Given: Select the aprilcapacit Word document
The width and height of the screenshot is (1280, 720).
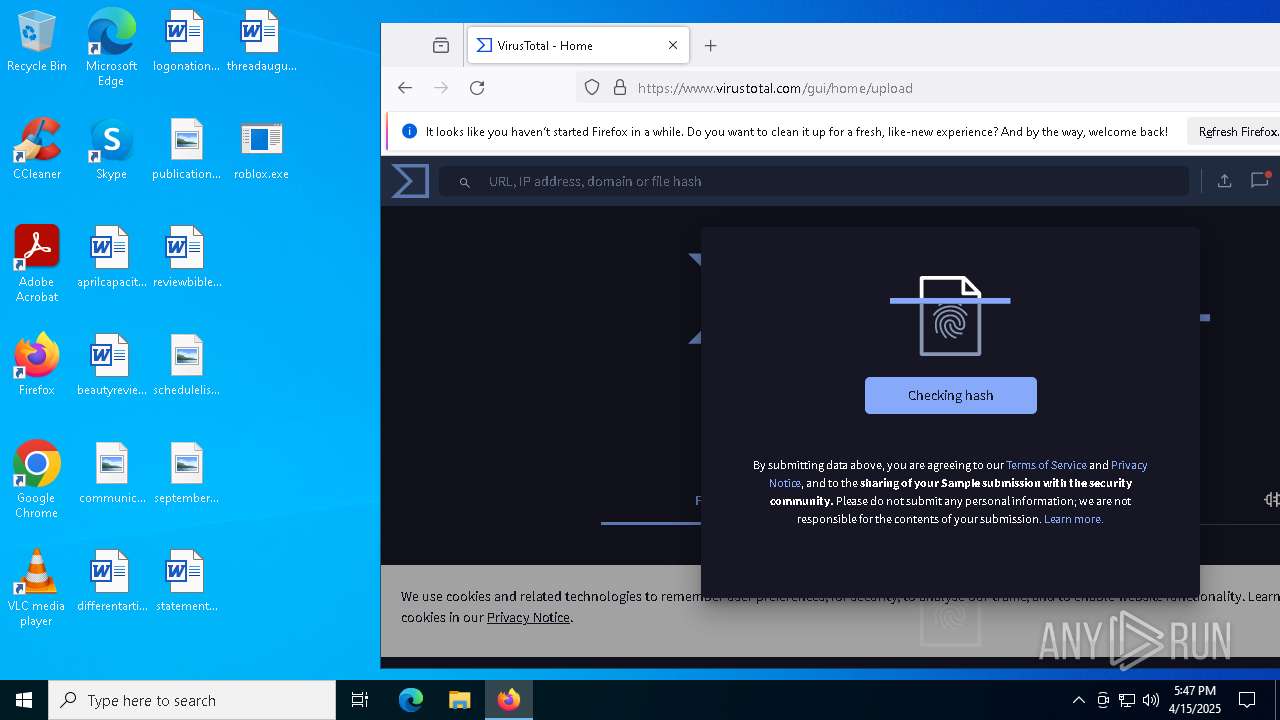Looking at the screenshot, I should click(x=111, y=257).
